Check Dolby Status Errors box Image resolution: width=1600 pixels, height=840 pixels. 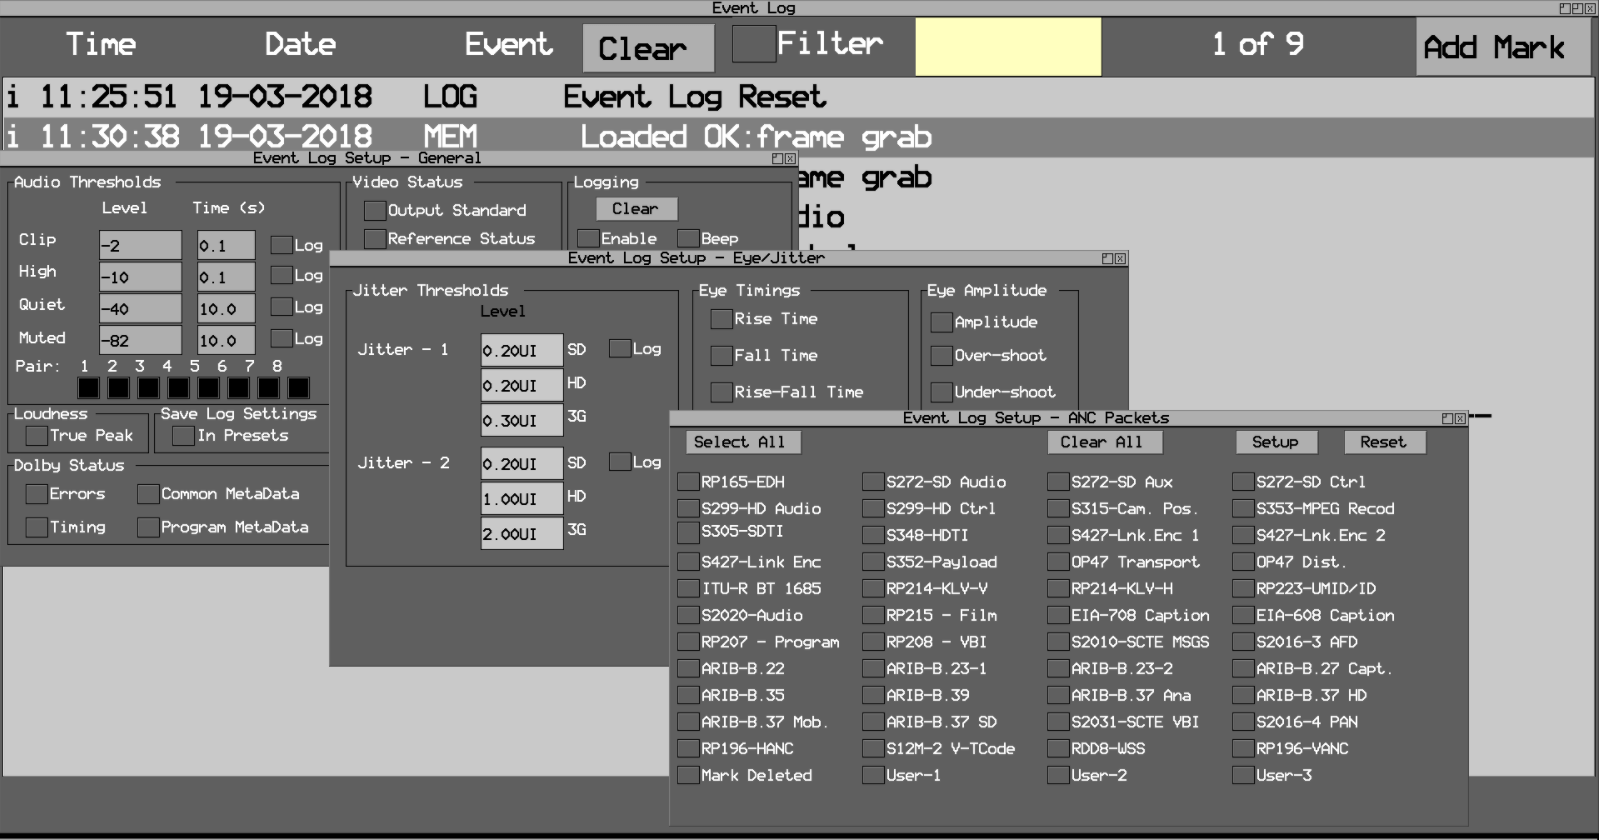click(x=37, y=494)
